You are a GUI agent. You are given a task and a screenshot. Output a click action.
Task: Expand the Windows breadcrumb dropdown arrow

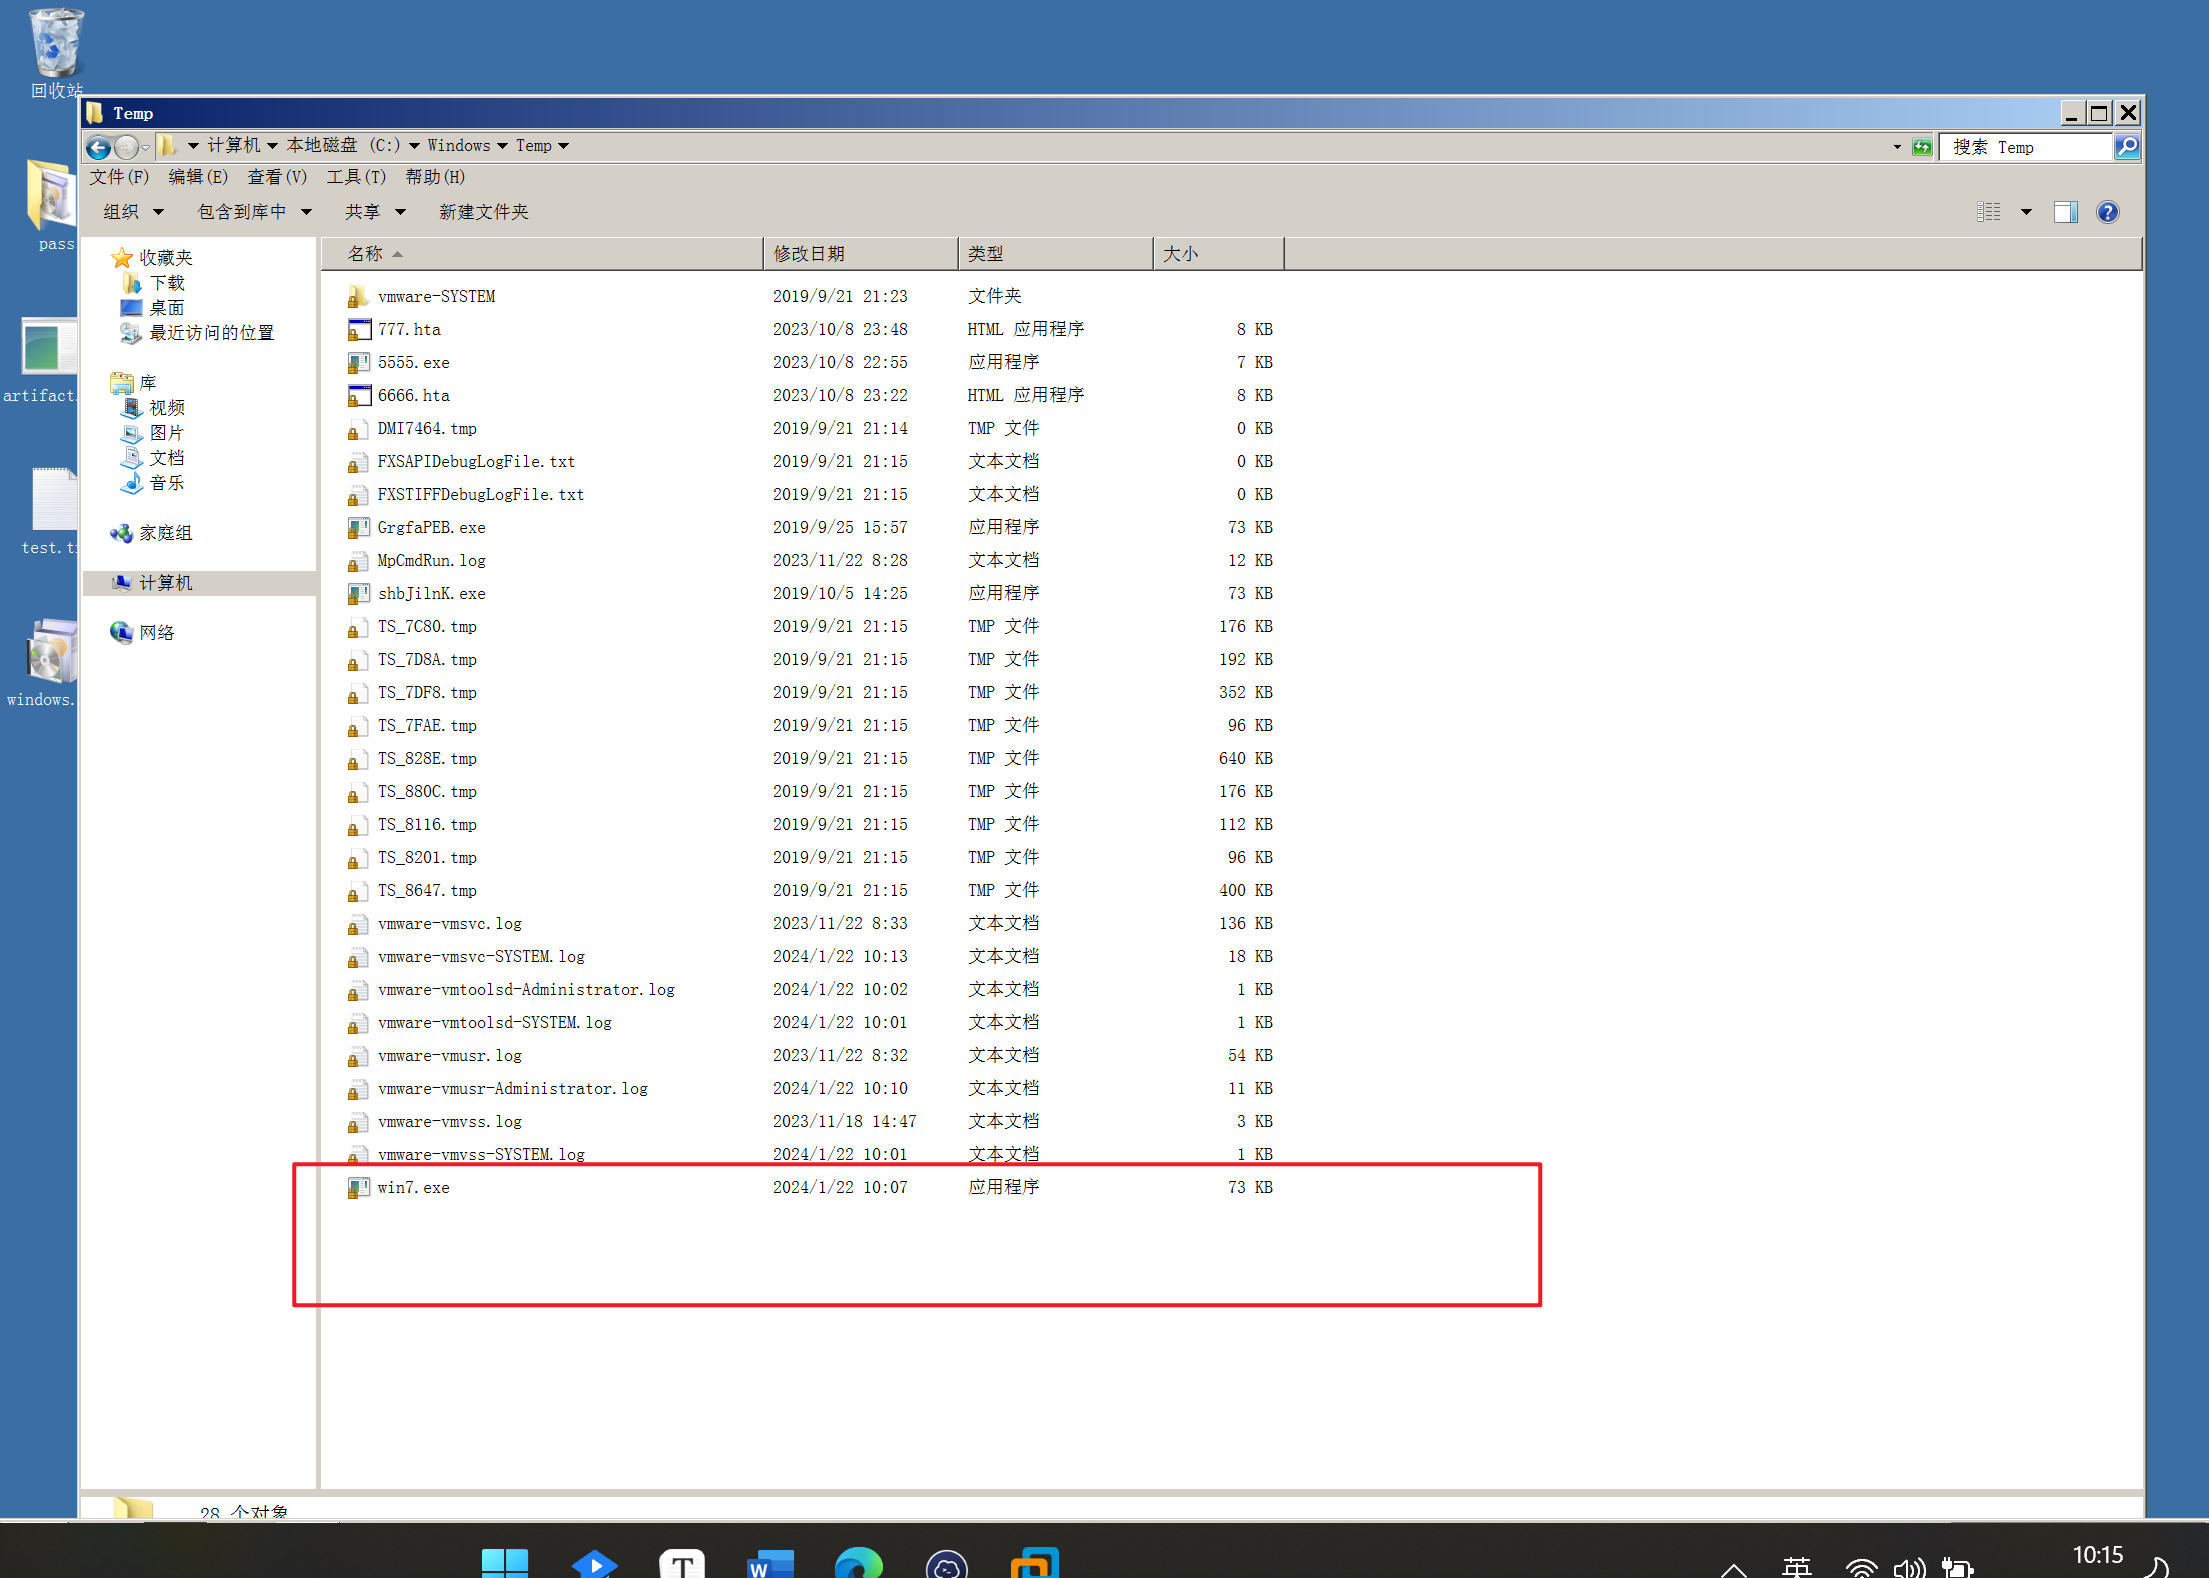coord(502,146)
